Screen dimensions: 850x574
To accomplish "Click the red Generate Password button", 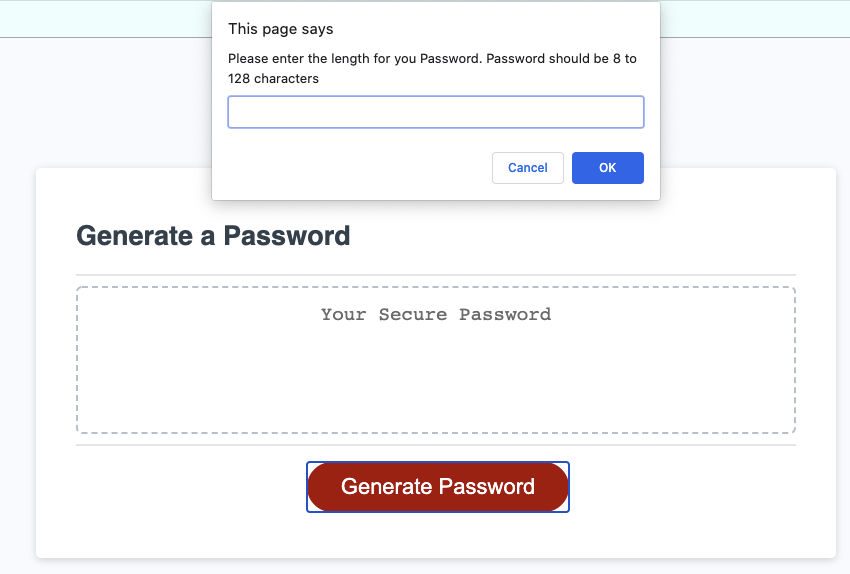I will pos(438,487).
